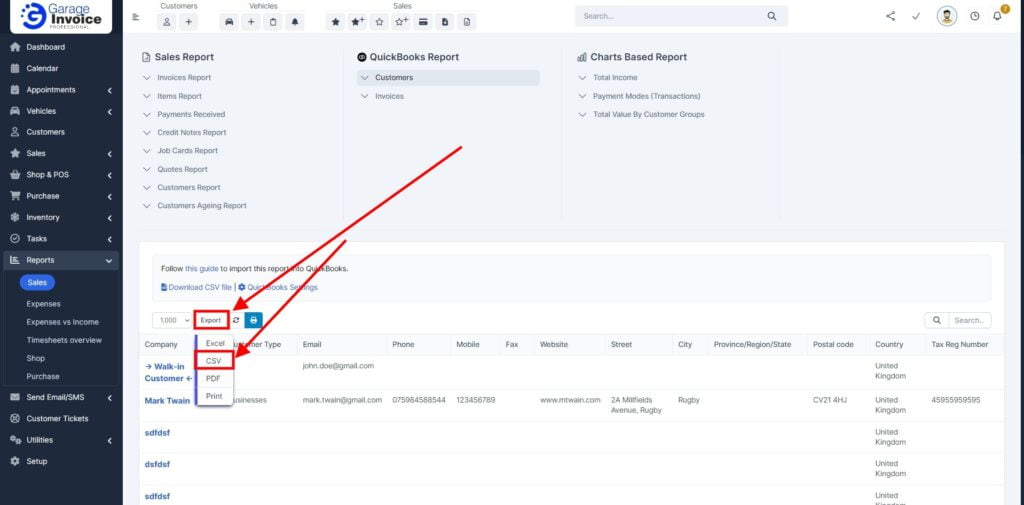Click the checkmark icon in header
The image size is (1024, 505).
tap(916, 16)
